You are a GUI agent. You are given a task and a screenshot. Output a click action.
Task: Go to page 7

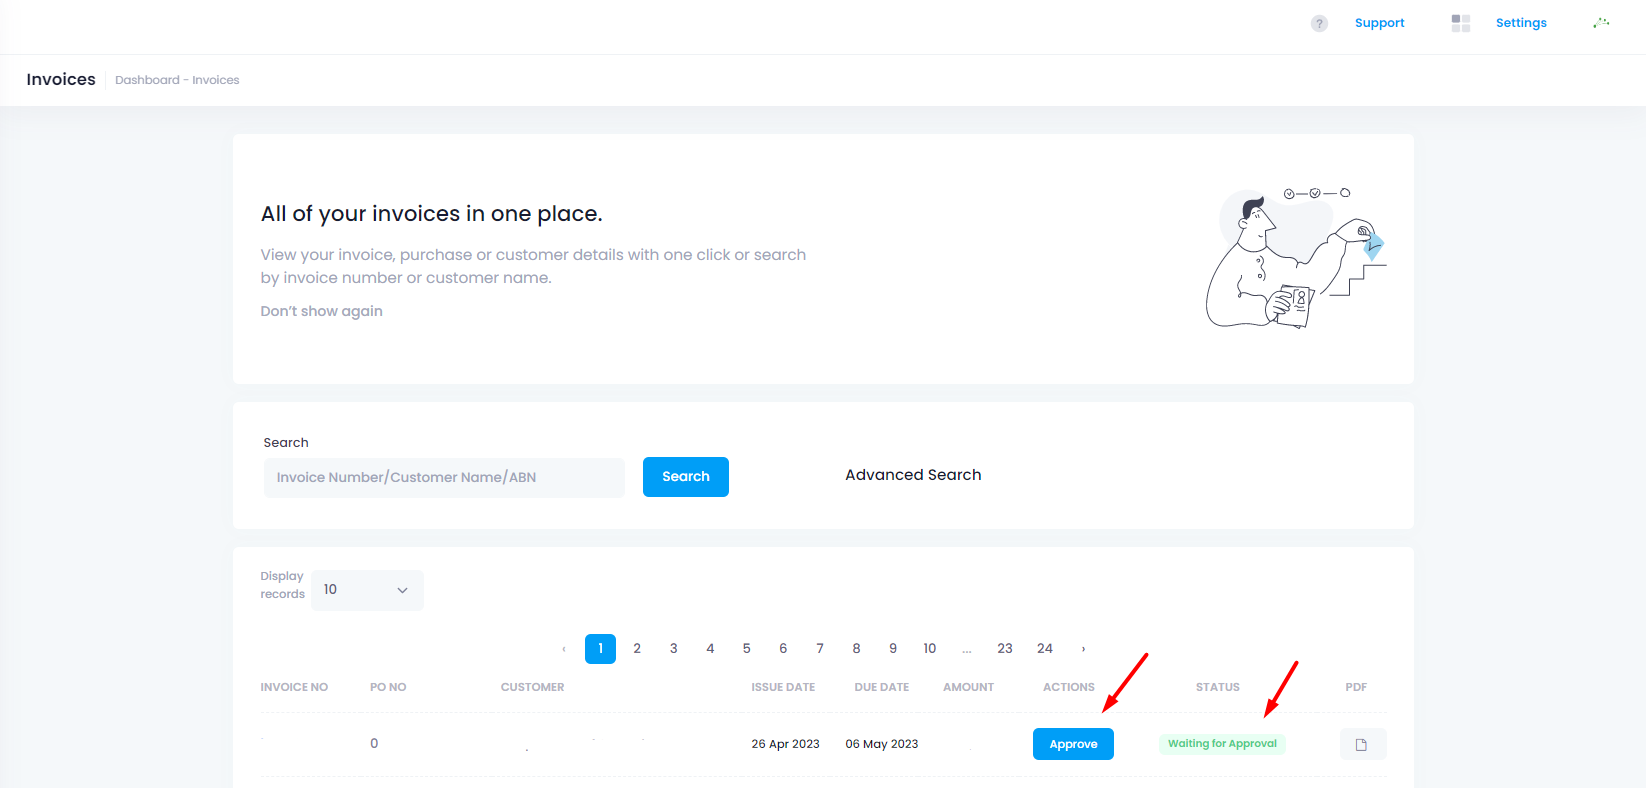pyautogui.click(x=820, y=649)
